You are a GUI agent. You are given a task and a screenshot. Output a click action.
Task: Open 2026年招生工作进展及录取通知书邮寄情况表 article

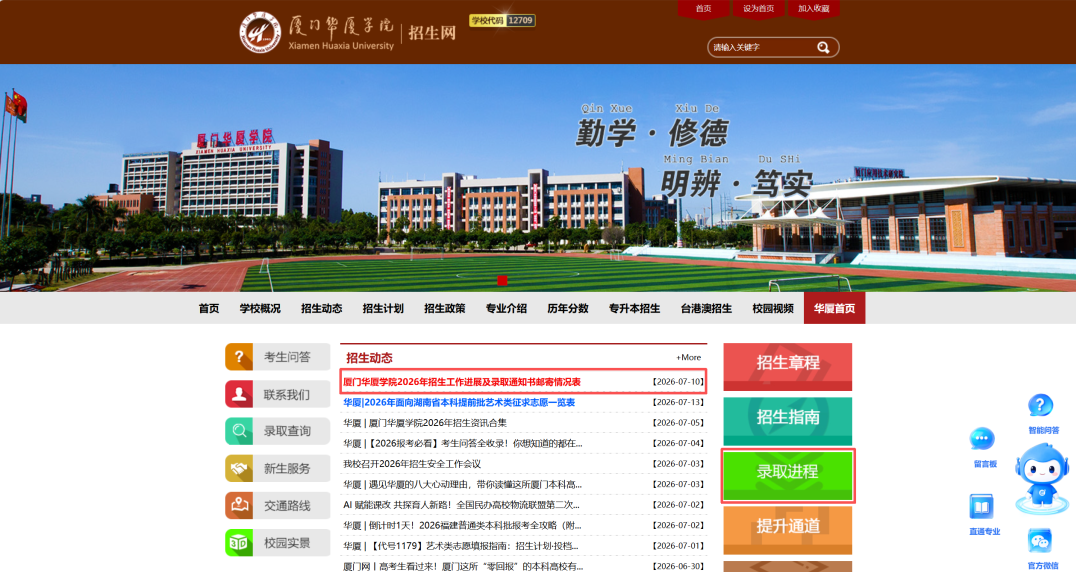click(x=462, y=382)
